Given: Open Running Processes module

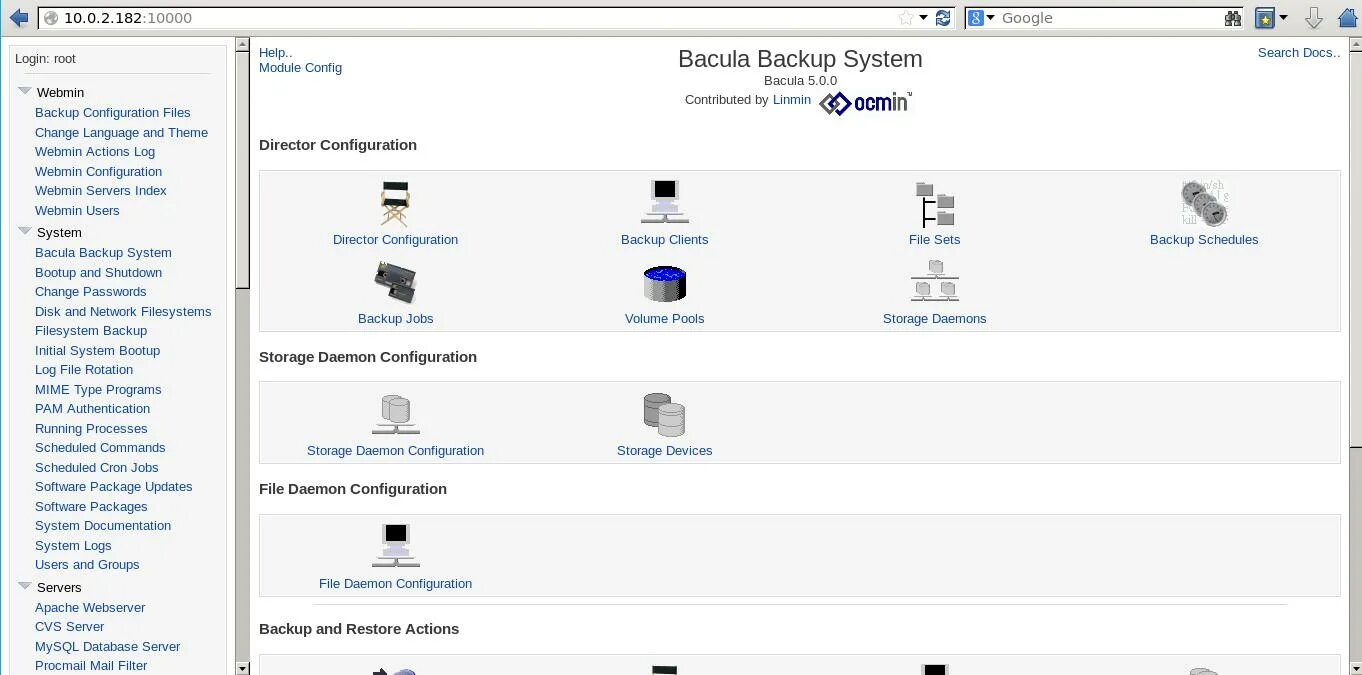Looking at the screenshot, I should click(91, 428).
